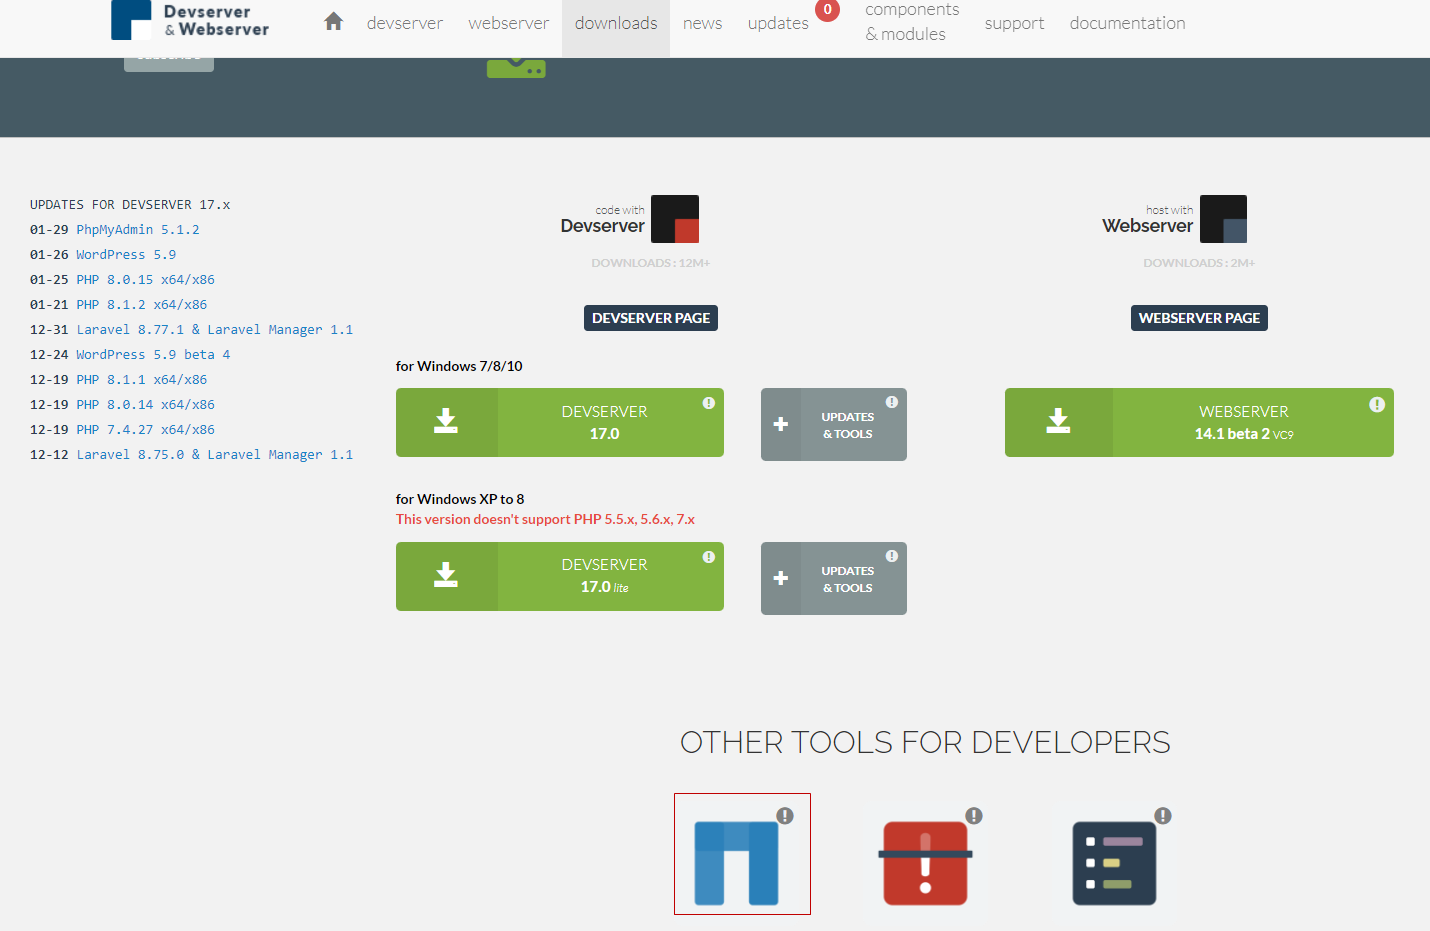Click the home icon in navigation bar
This screenshot has height=931, width=1430.
pos(334,22)
